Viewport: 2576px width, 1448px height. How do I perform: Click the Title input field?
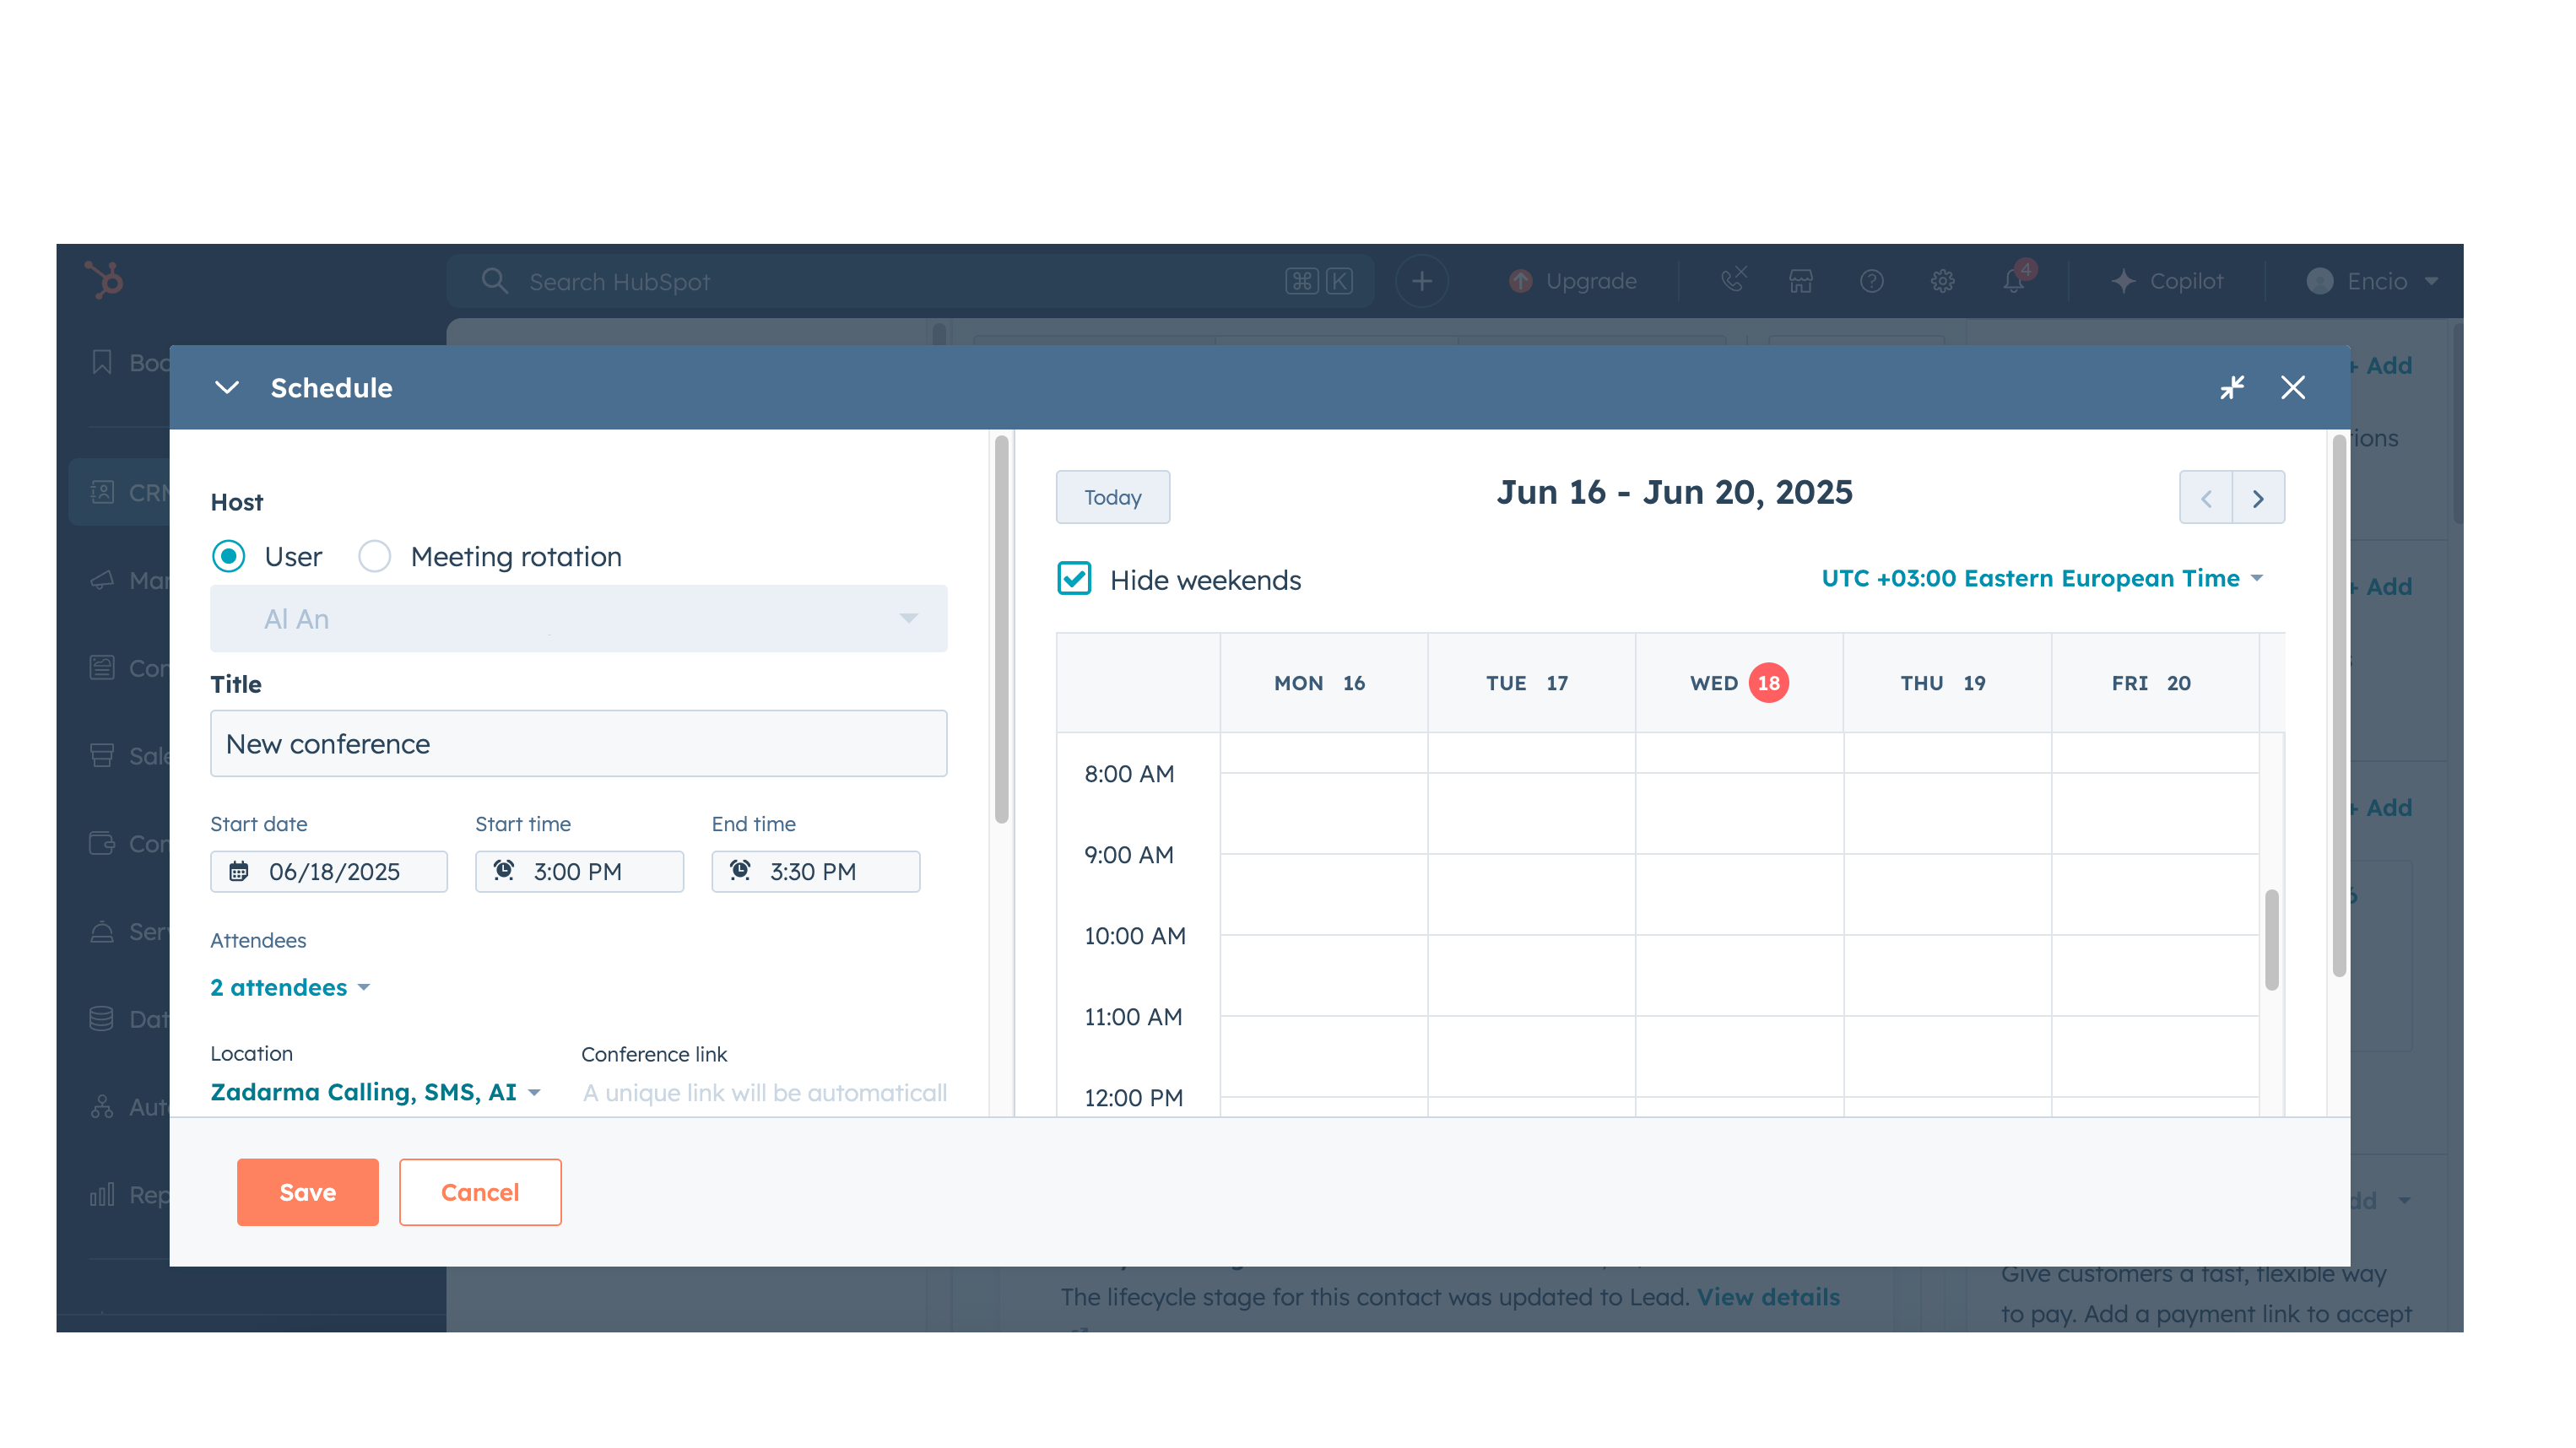click(578, 743)
